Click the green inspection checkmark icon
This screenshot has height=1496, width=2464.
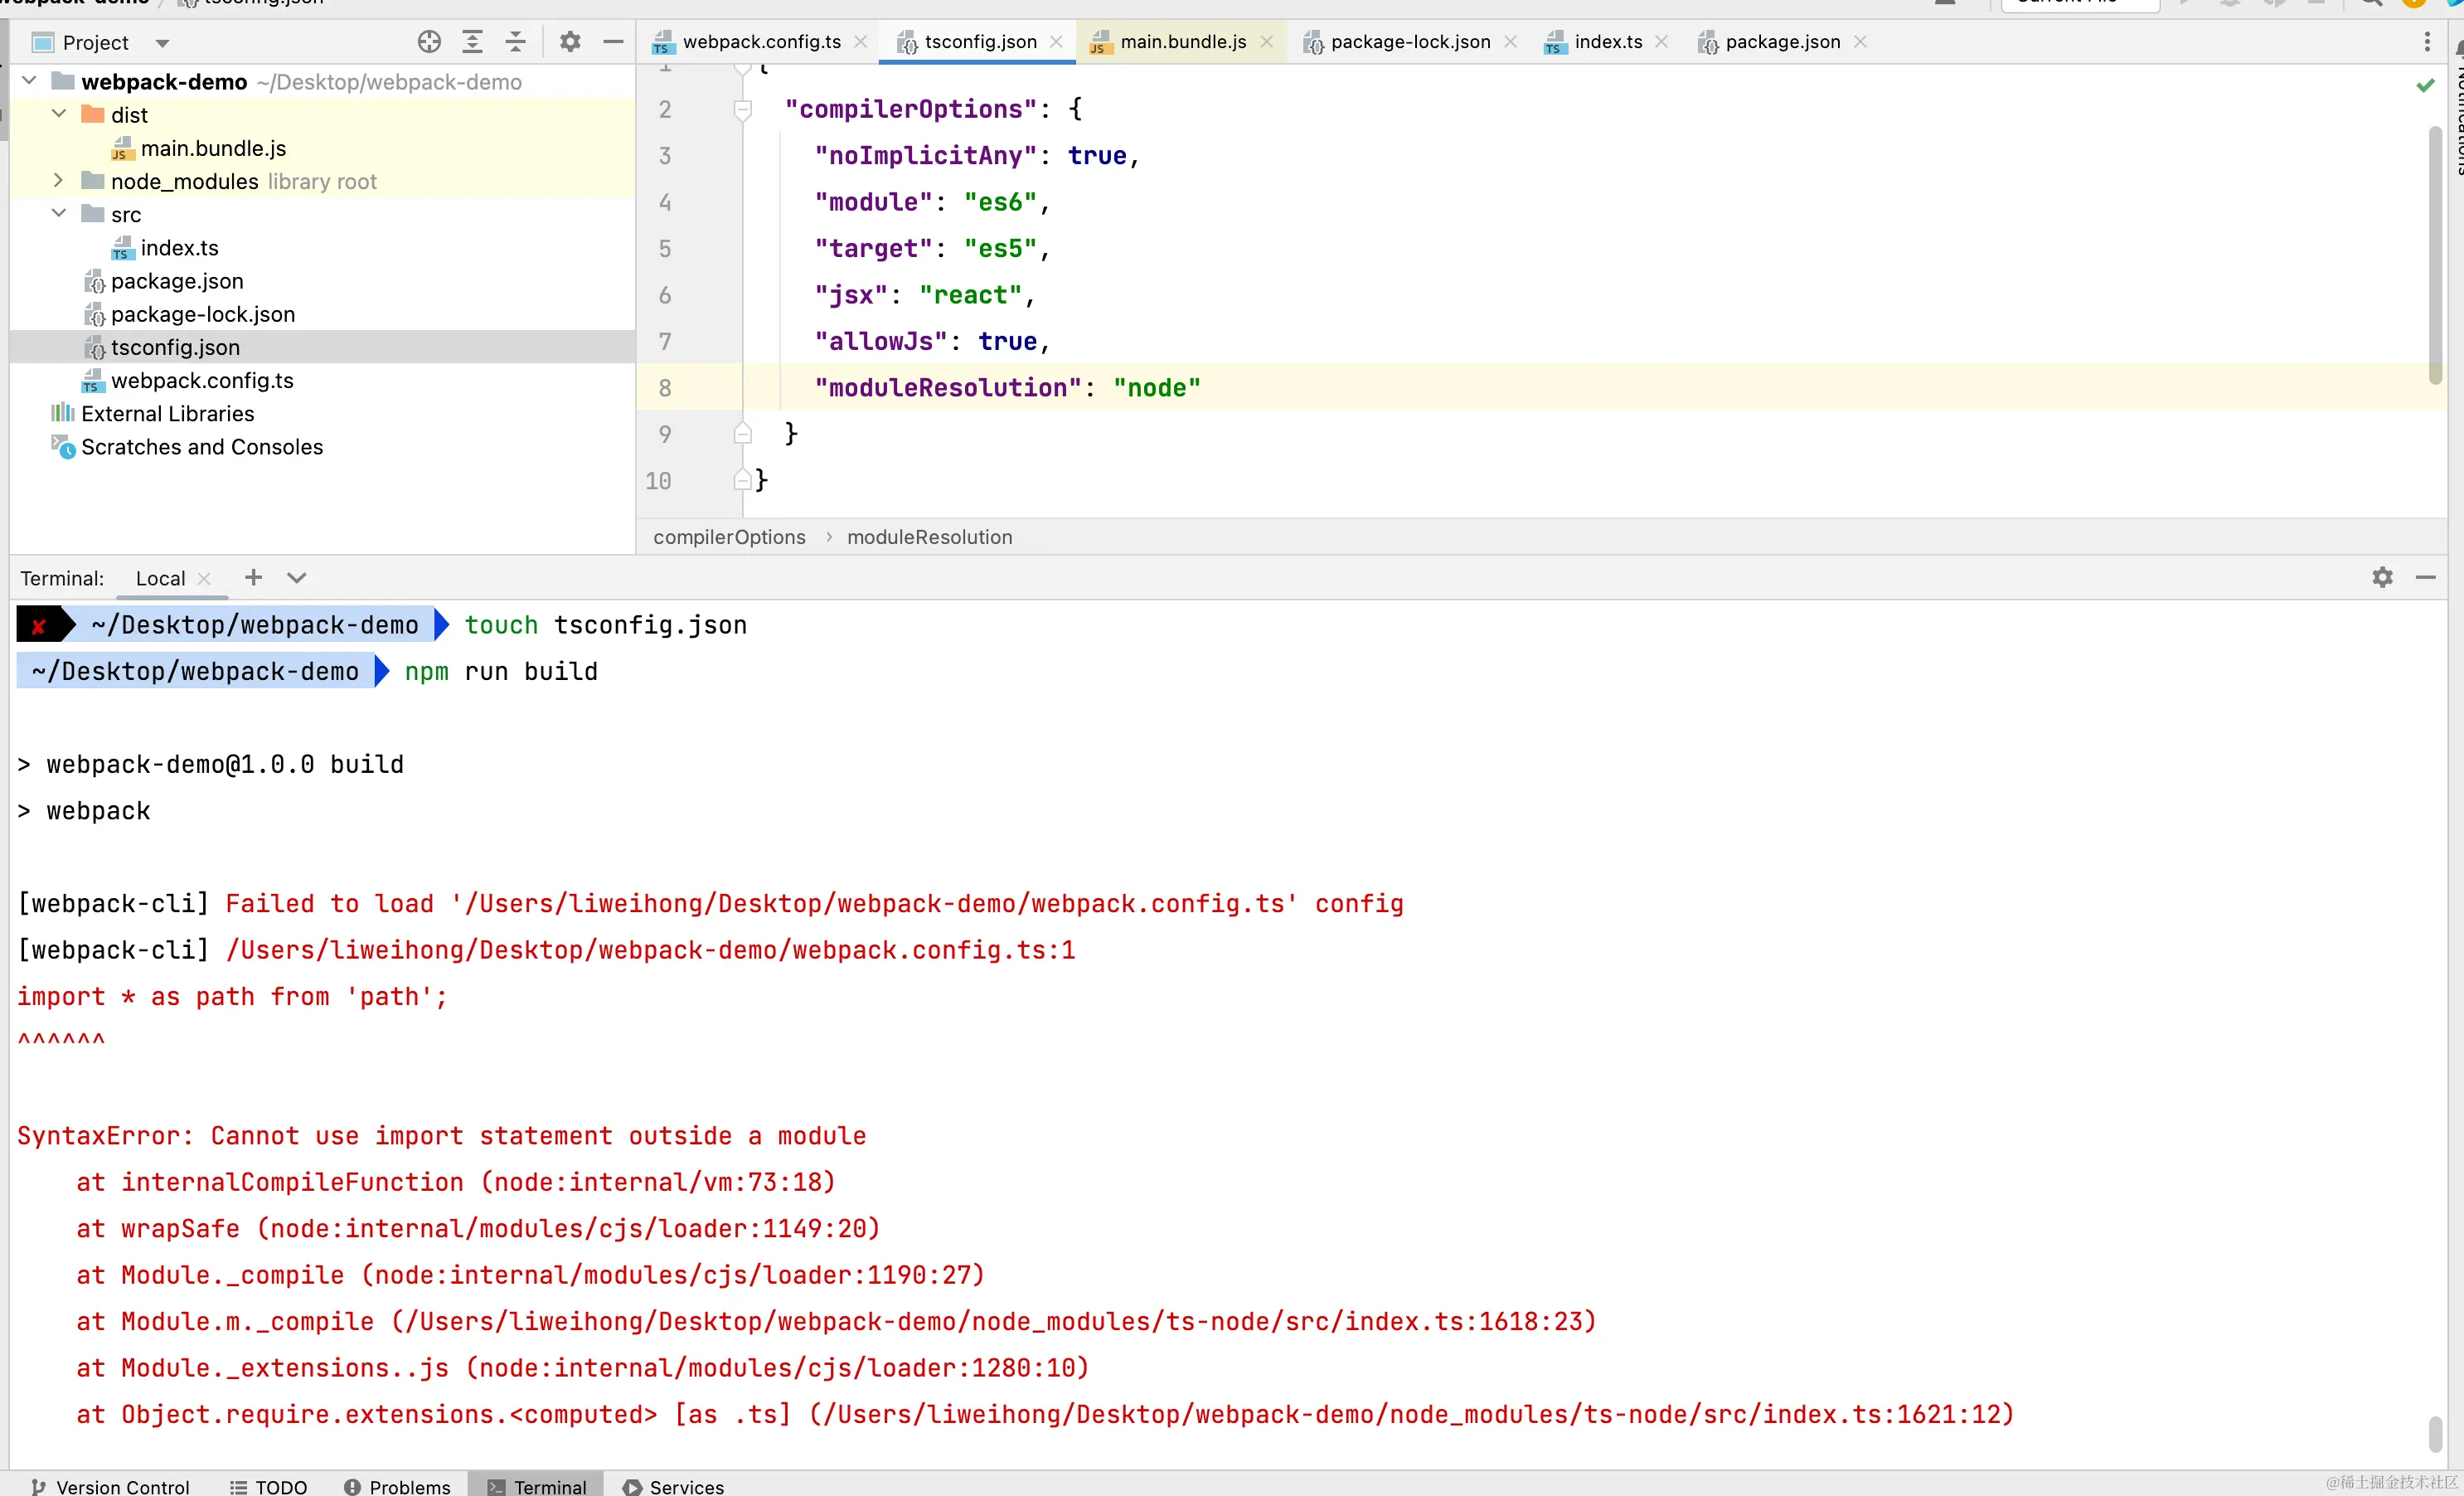point(2425,86)
